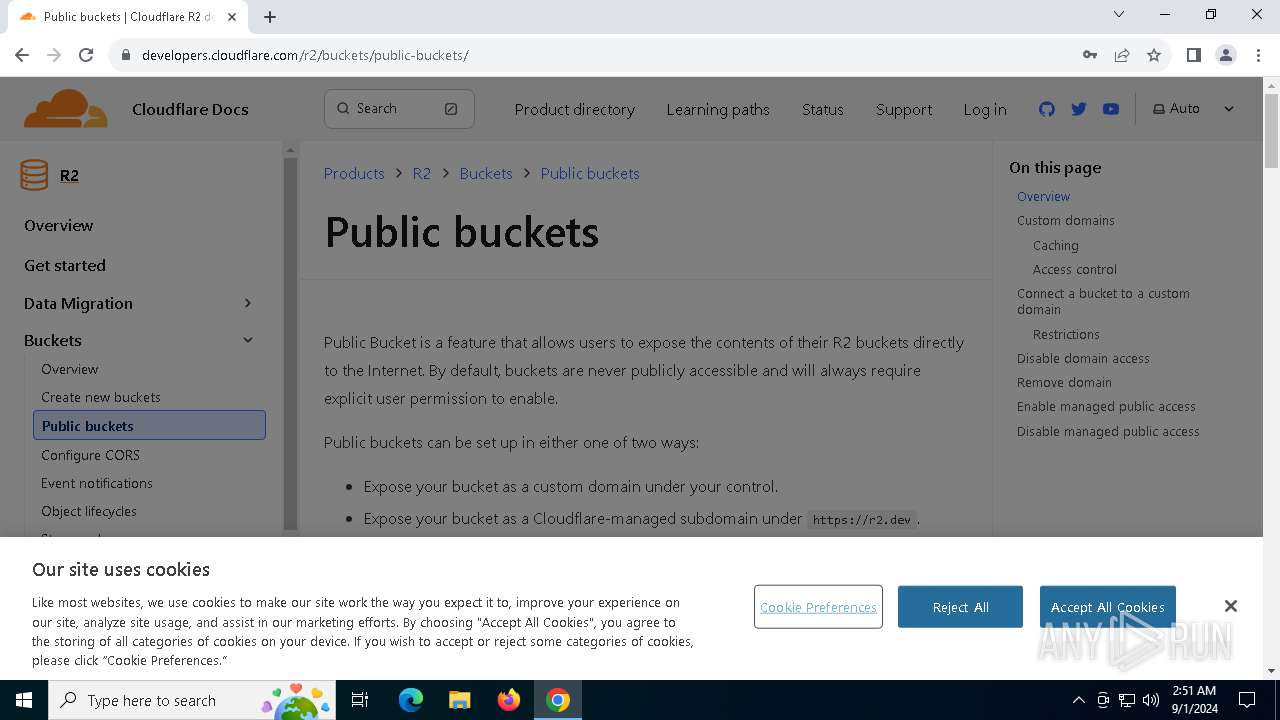Click the Windows Start button
Viewport: 1280px width, 720px height.
pos(24,700)
